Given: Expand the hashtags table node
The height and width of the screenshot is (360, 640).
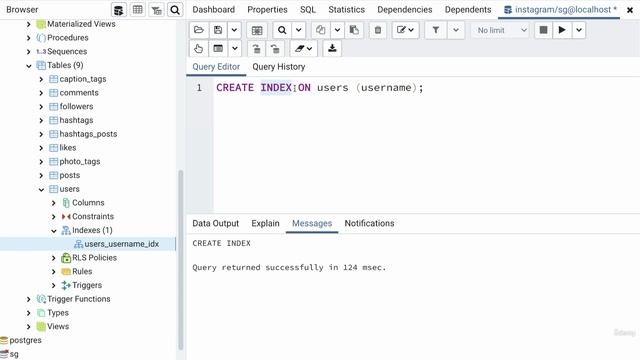Looking at the screenshot, I should point(41,120).
